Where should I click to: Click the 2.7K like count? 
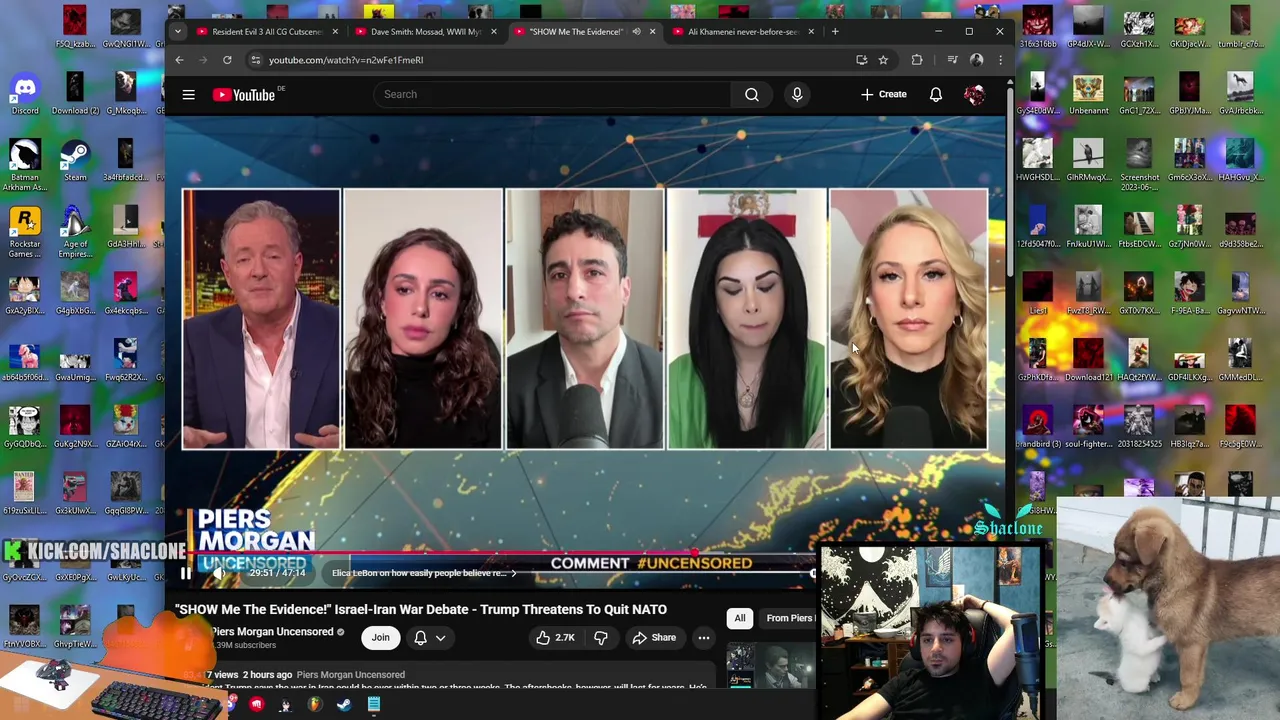click(565, 638)
